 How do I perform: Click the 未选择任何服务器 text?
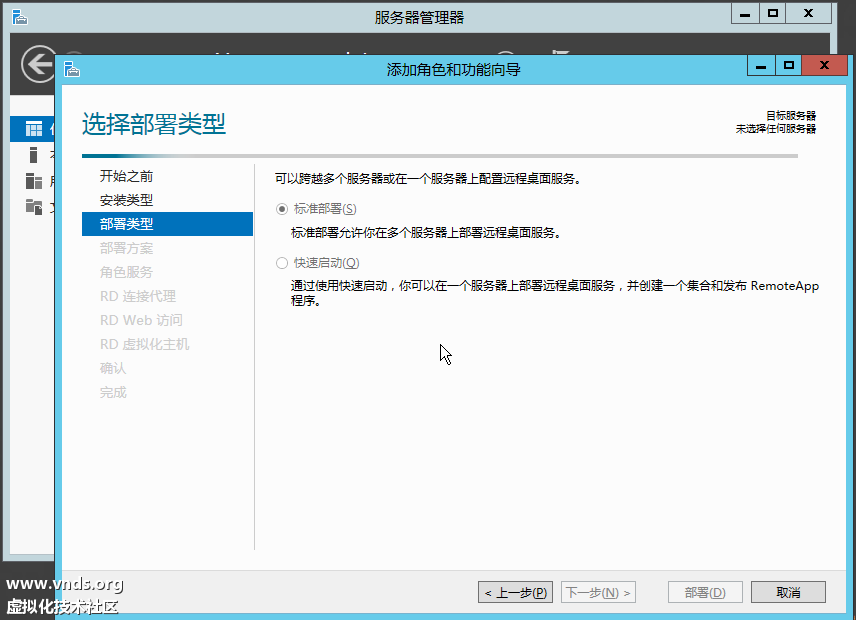[775, 129]
